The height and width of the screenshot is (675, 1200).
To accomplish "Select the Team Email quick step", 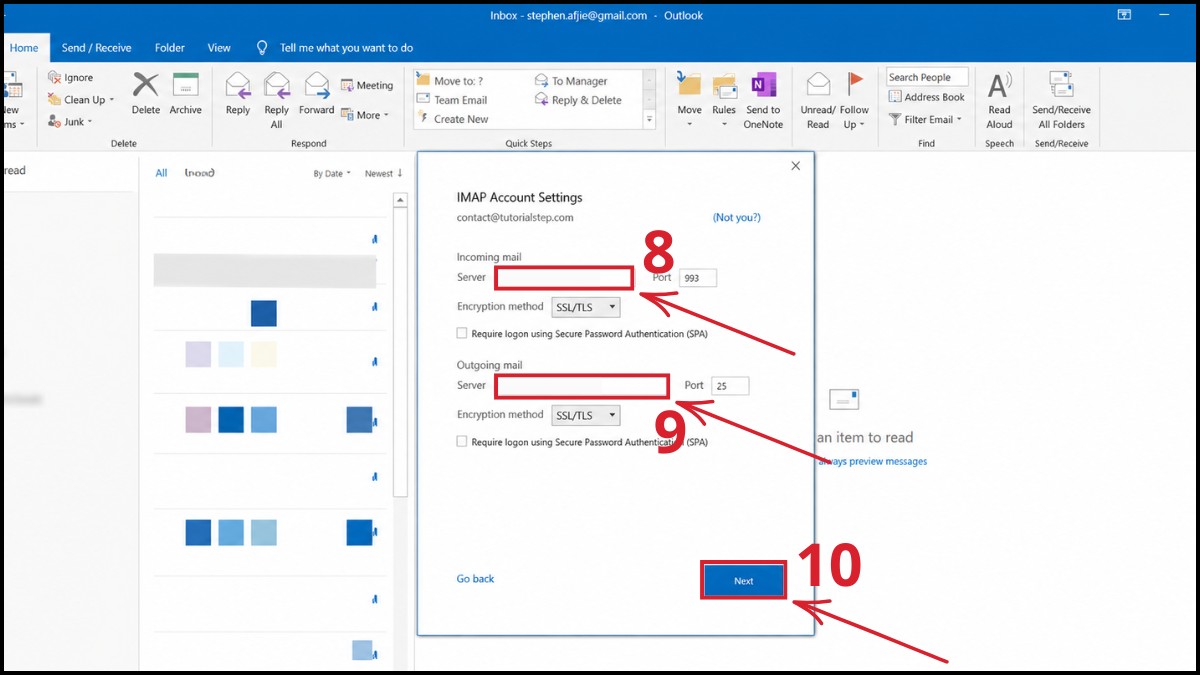I will click(x=453, y=100).
